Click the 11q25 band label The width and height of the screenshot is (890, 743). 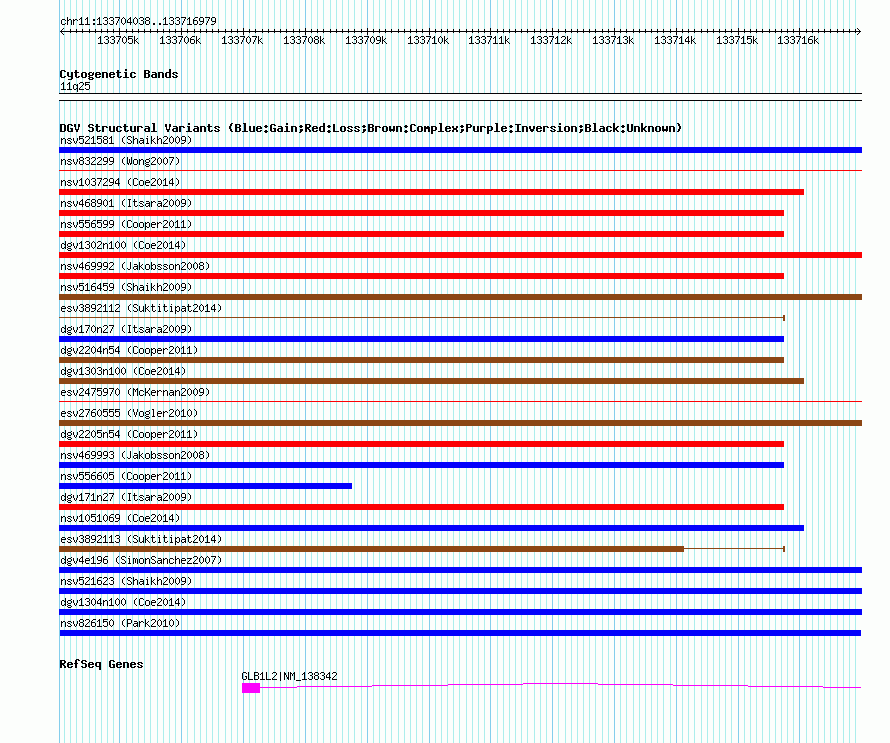pyautogui.click(x=75, y=86)
